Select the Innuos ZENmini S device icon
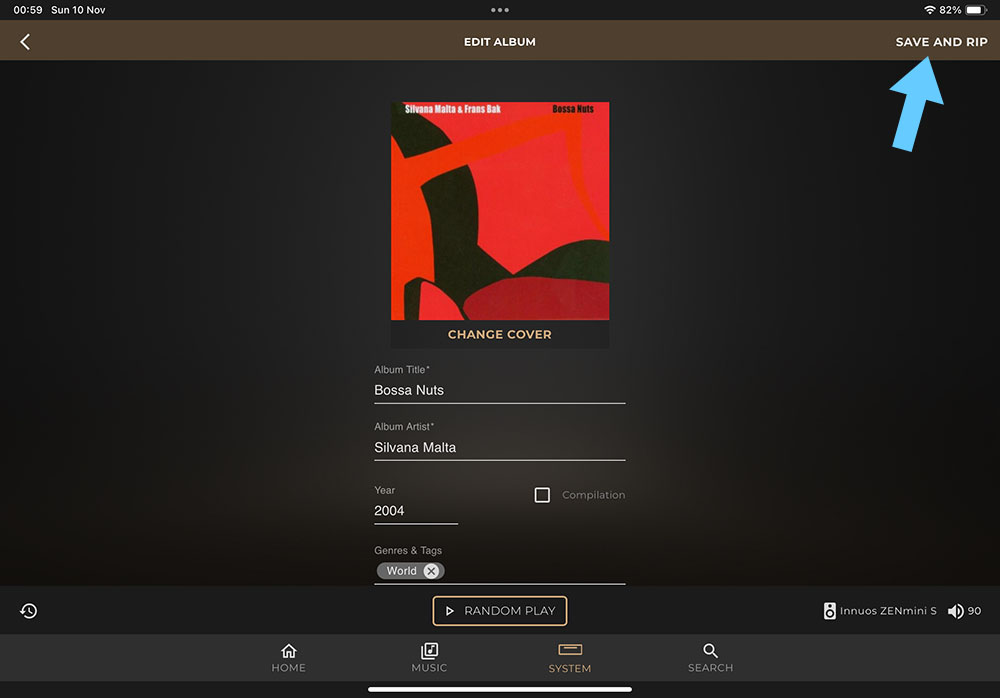 tap(829, 611)
